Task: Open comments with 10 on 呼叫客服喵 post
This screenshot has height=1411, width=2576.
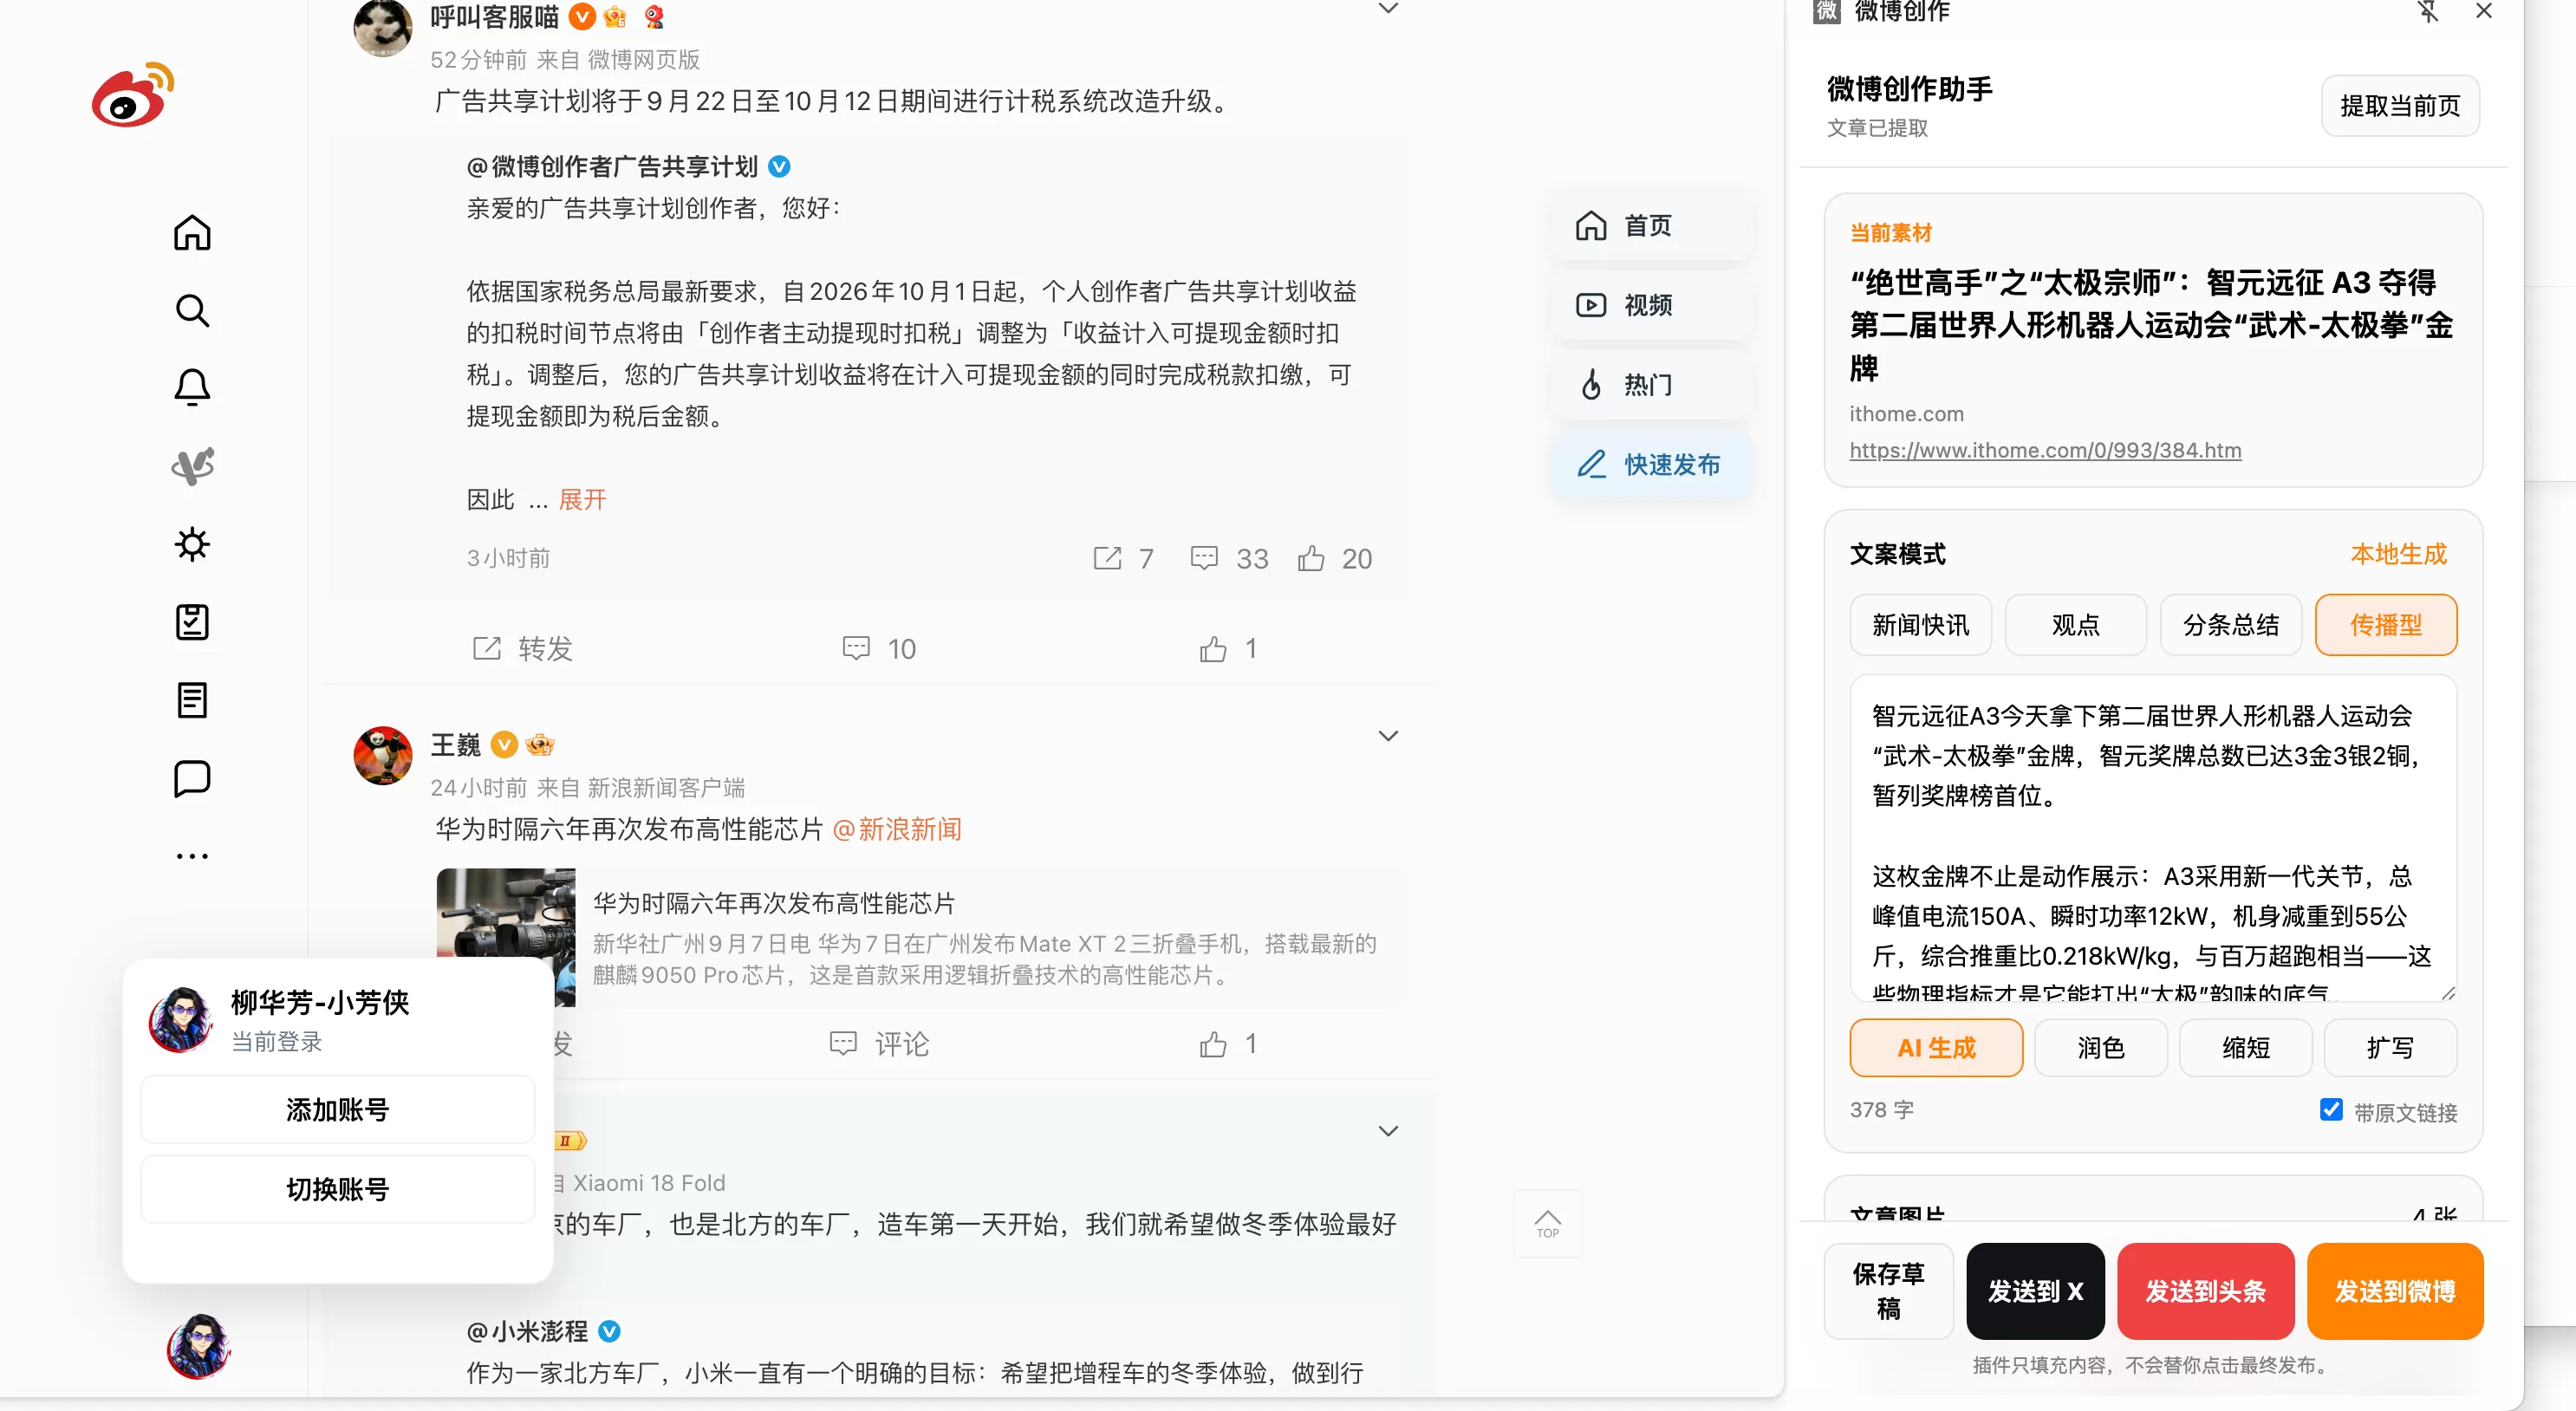Action: (879, 648)
